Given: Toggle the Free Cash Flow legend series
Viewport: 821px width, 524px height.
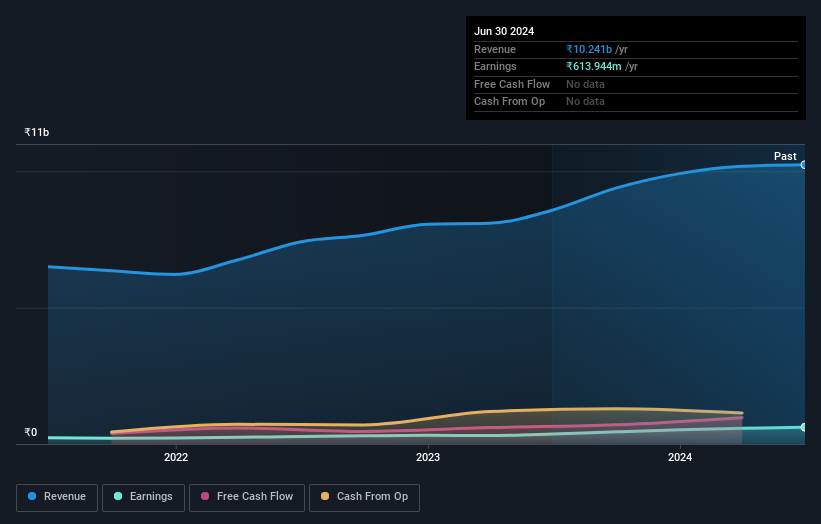Looking at the screenshot, I should [247, 497].
